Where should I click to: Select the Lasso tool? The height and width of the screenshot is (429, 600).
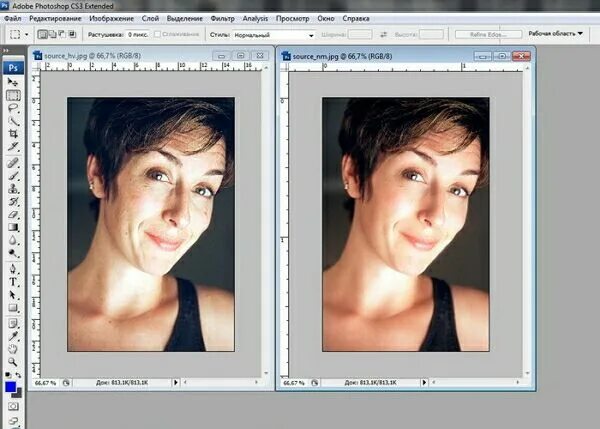(x=13, y=109)
